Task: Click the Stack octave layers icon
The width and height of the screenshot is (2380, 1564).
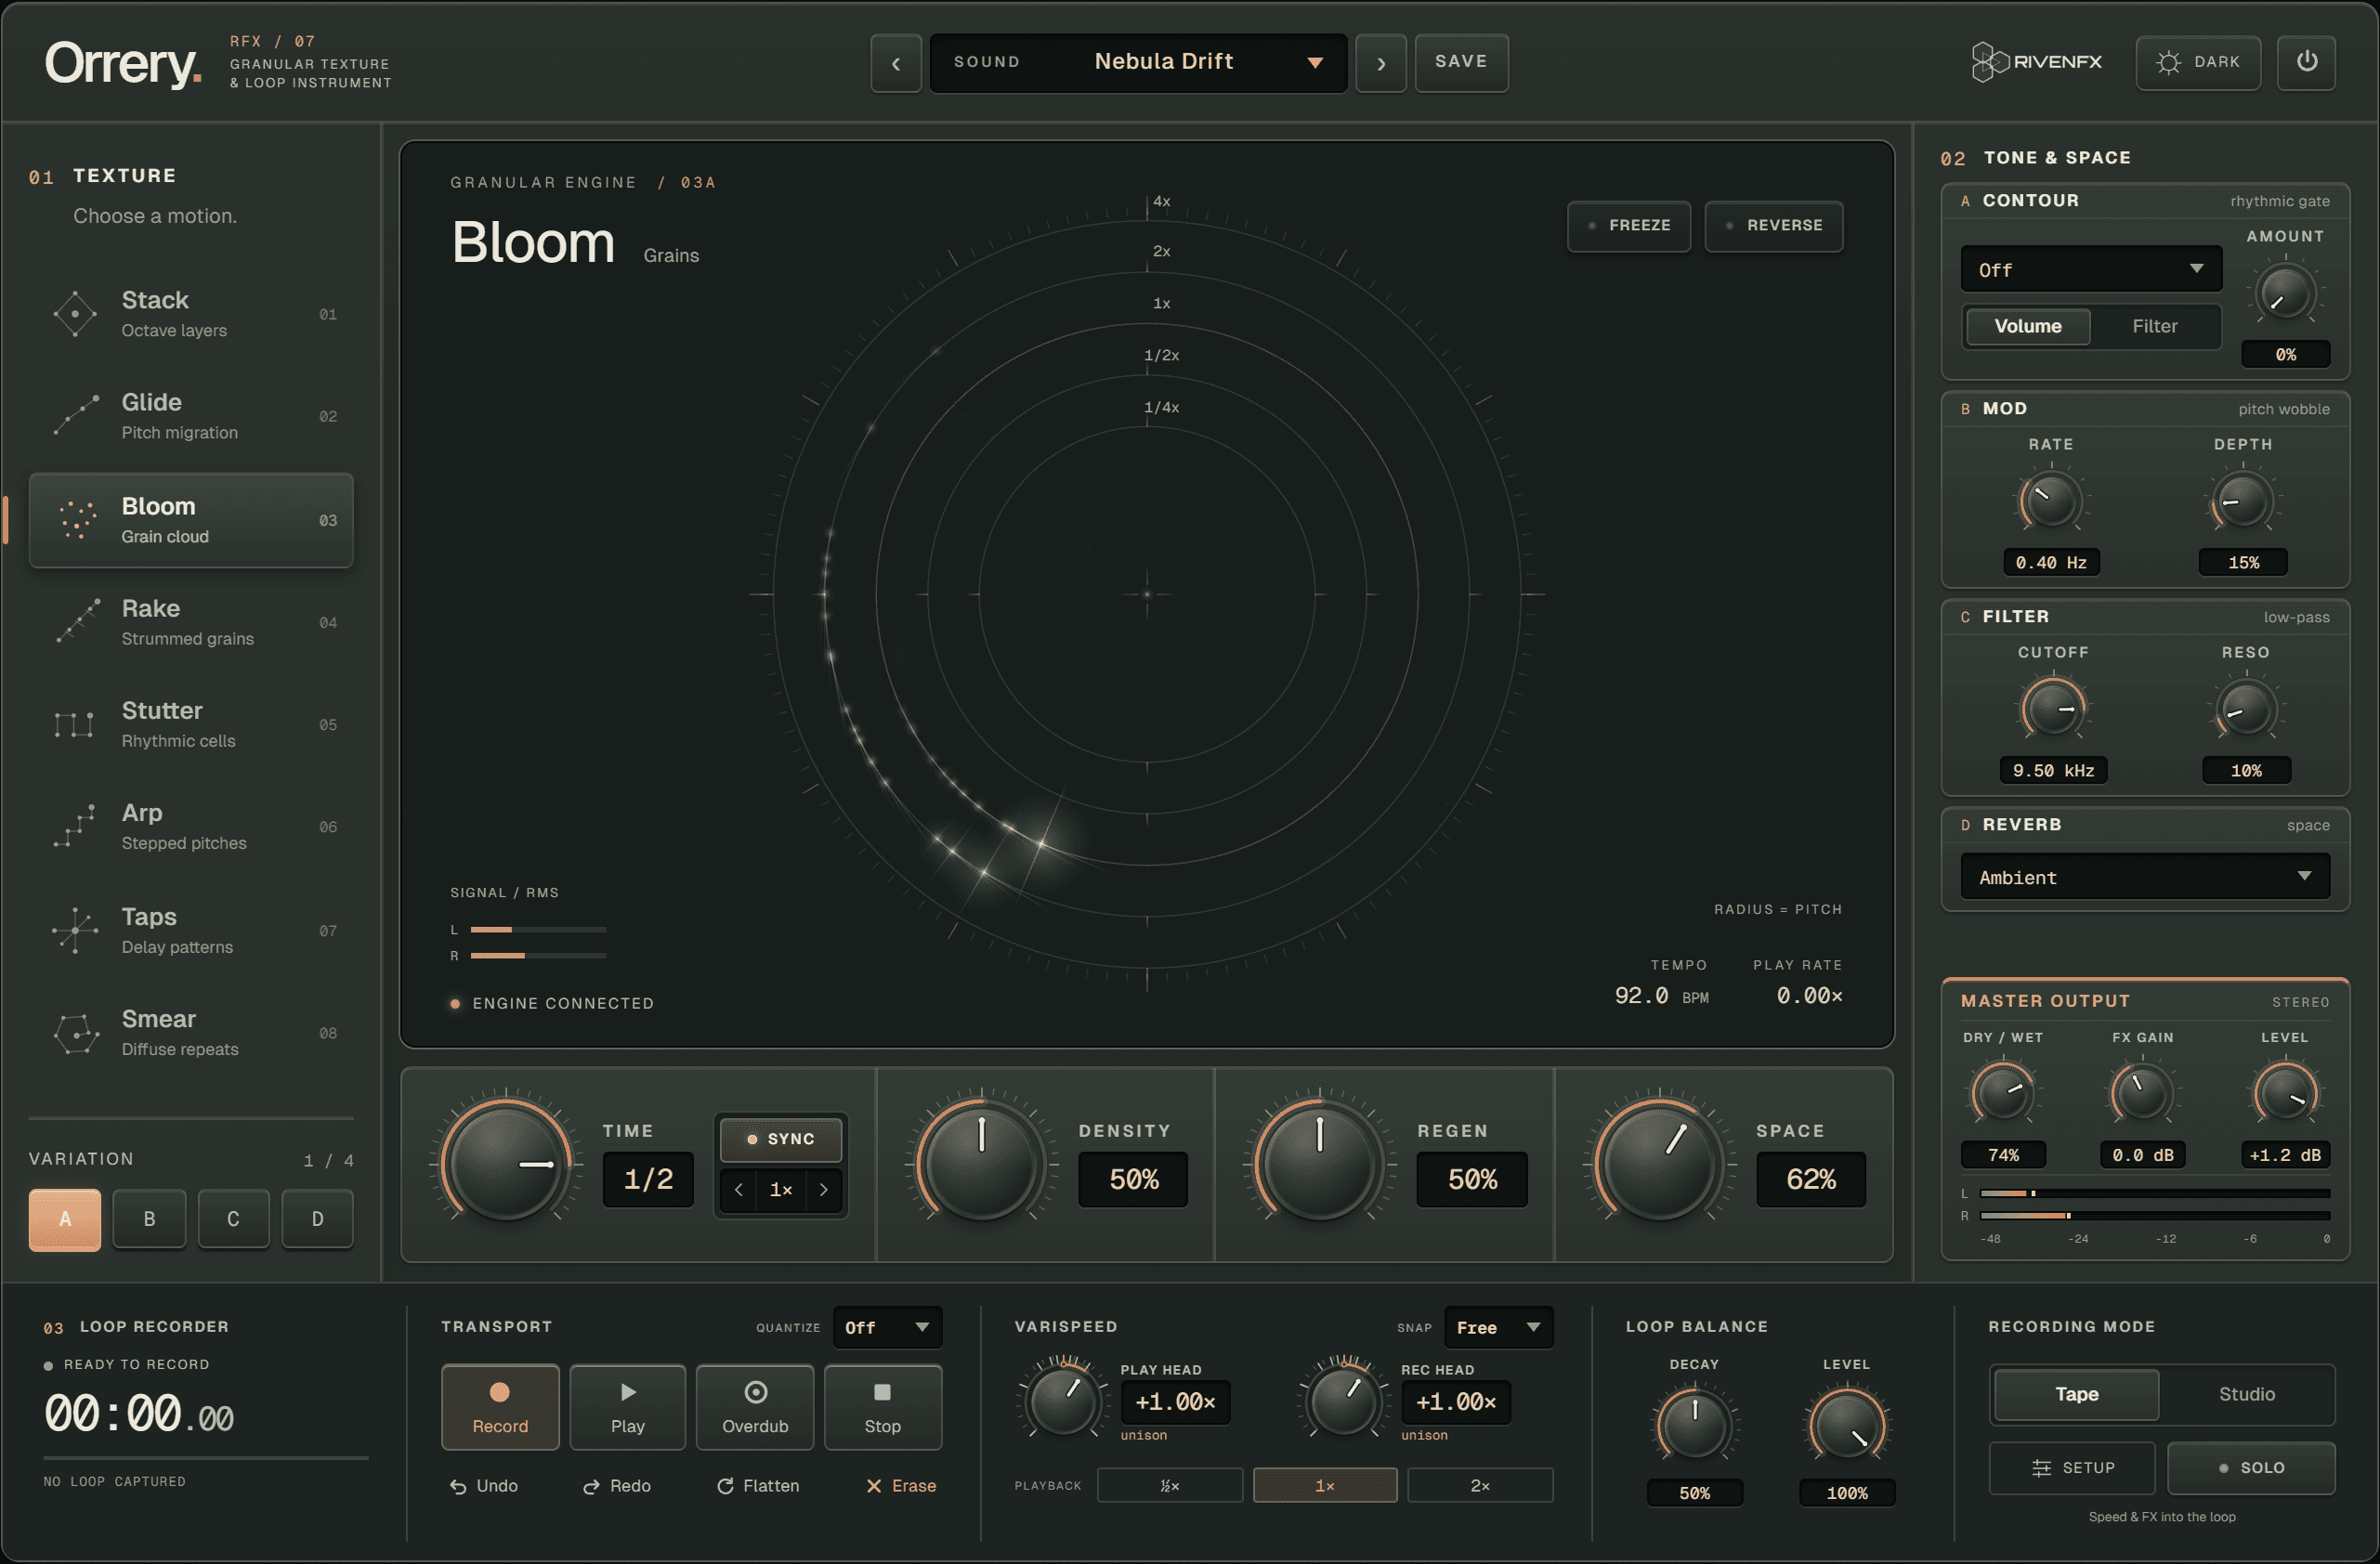Action: tap(75, 314)
